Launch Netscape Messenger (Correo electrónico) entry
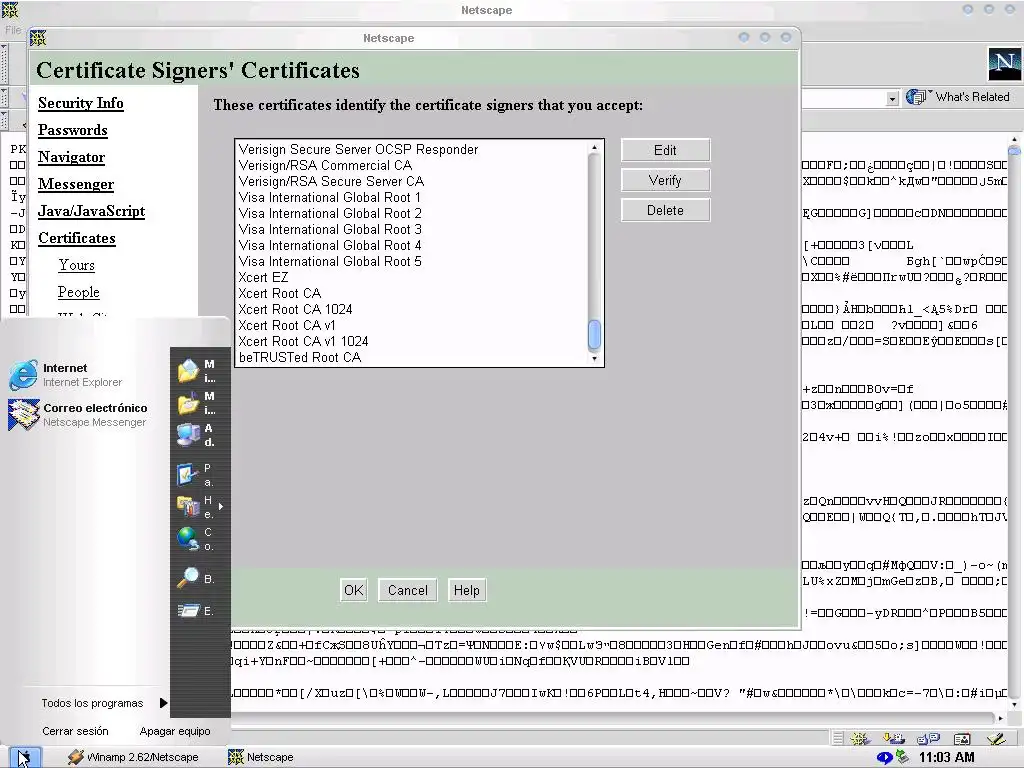 (78, 415)
